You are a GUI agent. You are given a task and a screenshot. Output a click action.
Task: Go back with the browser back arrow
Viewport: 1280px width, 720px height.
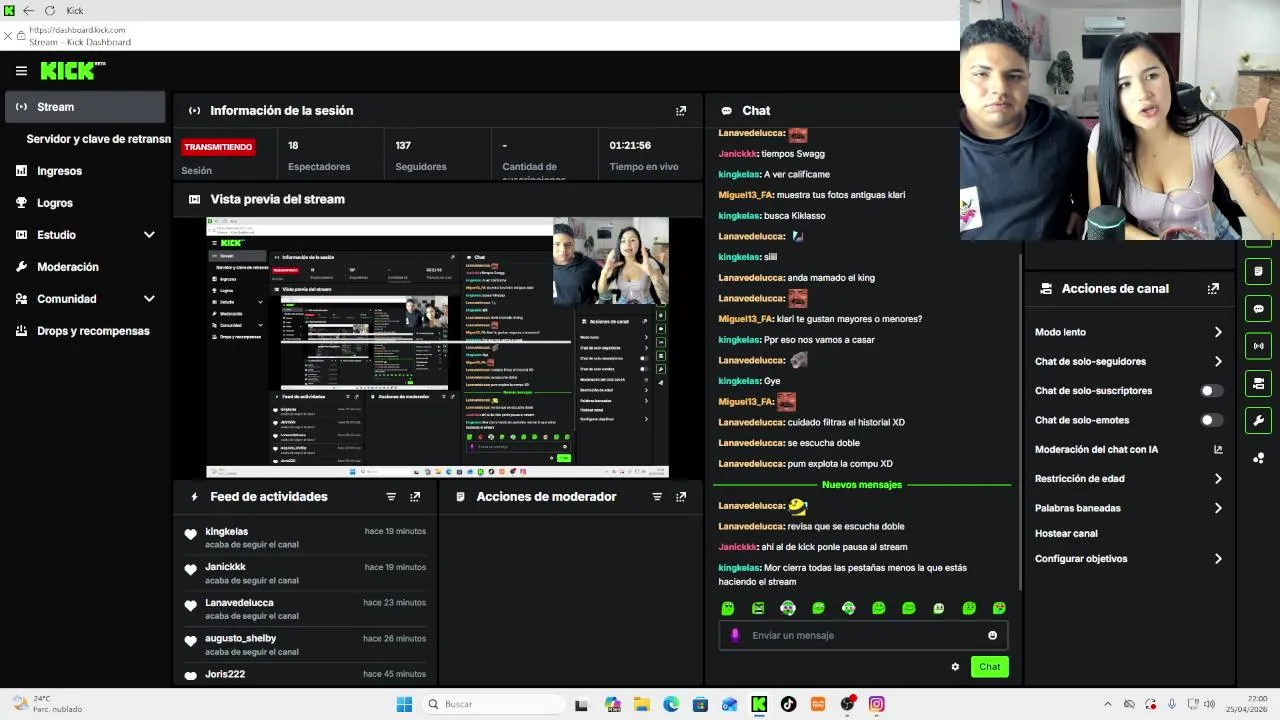tap(28, 10)
